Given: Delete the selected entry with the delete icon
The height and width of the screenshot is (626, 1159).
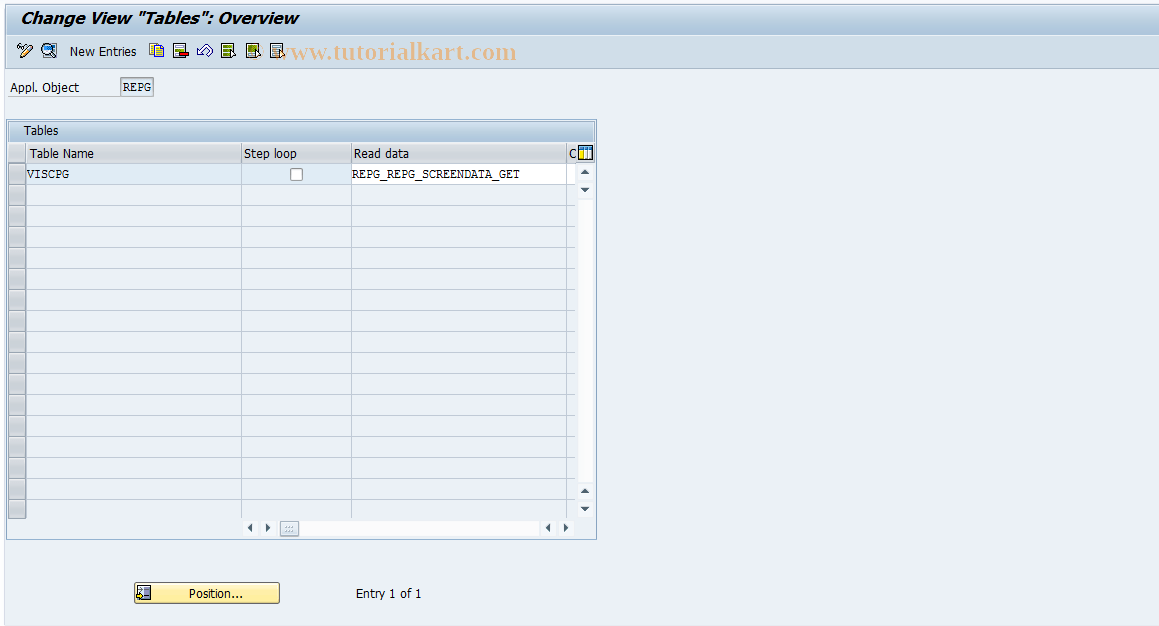Looking at the screenshot, I should (x=180, y=50).
